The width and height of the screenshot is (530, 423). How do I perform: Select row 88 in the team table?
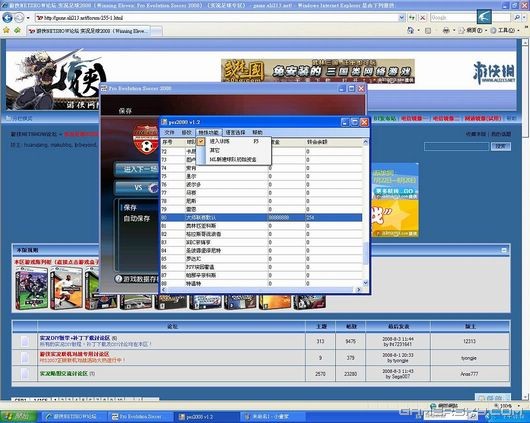click(x=261, y=284)
